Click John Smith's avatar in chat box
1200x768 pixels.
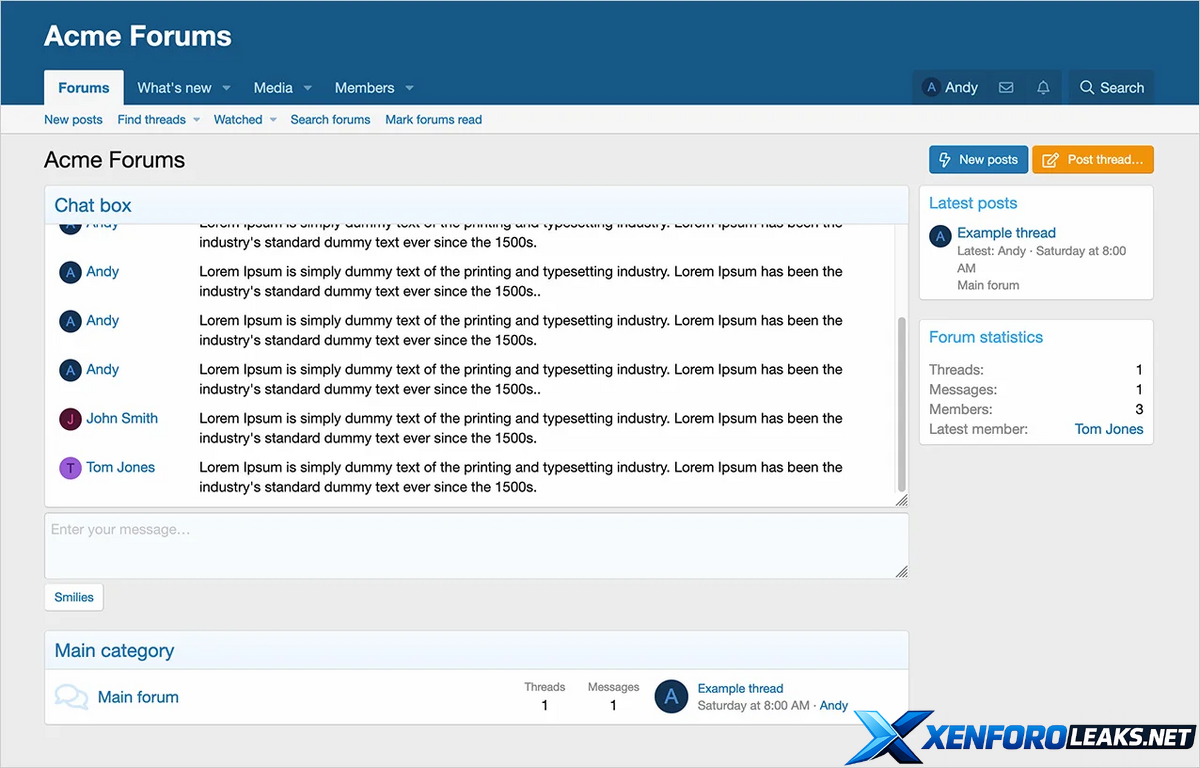click(70, 419)
